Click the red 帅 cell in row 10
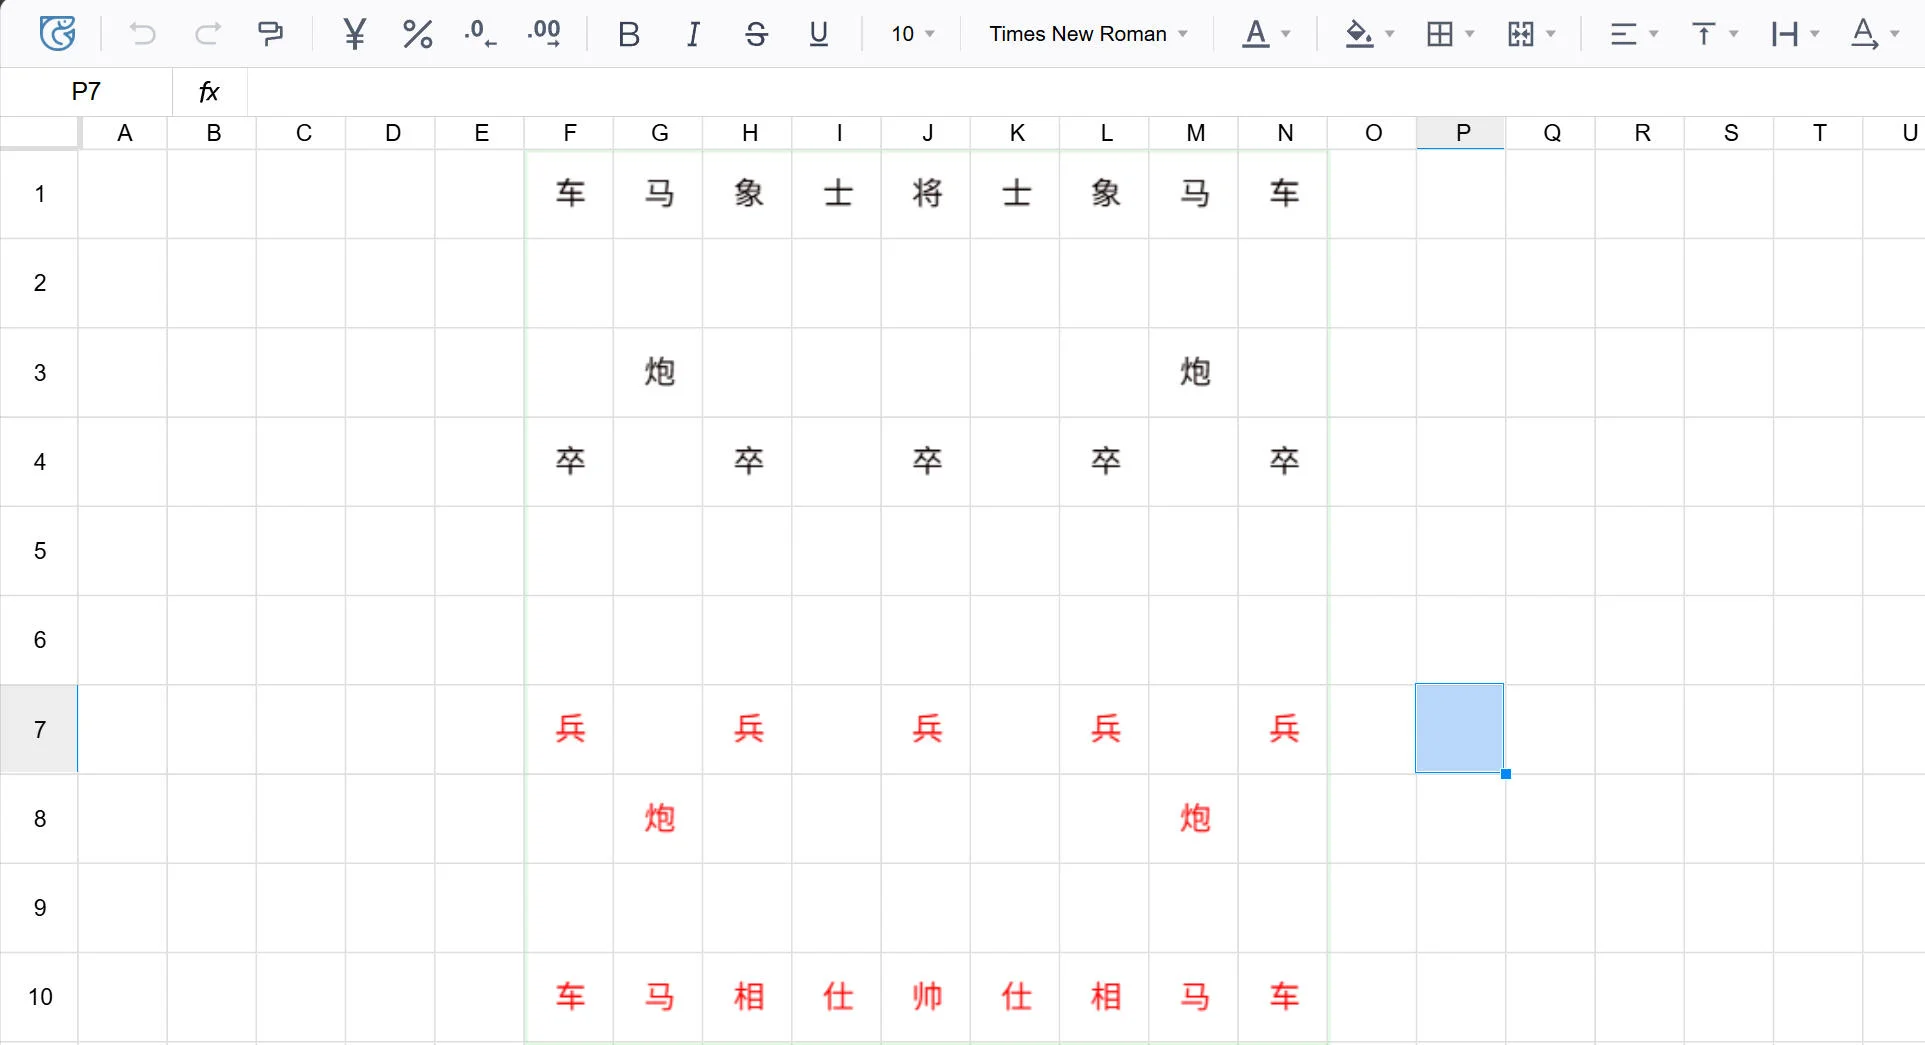 point(927,997)
